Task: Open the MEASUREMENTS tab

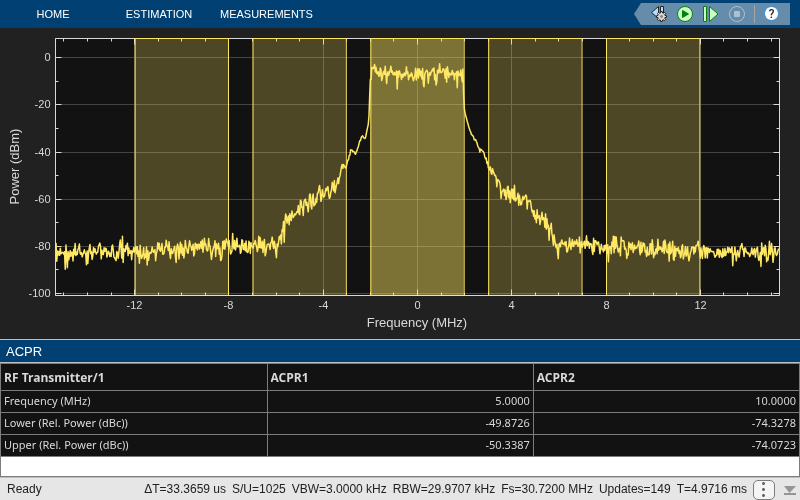Action: pos(266,14)
